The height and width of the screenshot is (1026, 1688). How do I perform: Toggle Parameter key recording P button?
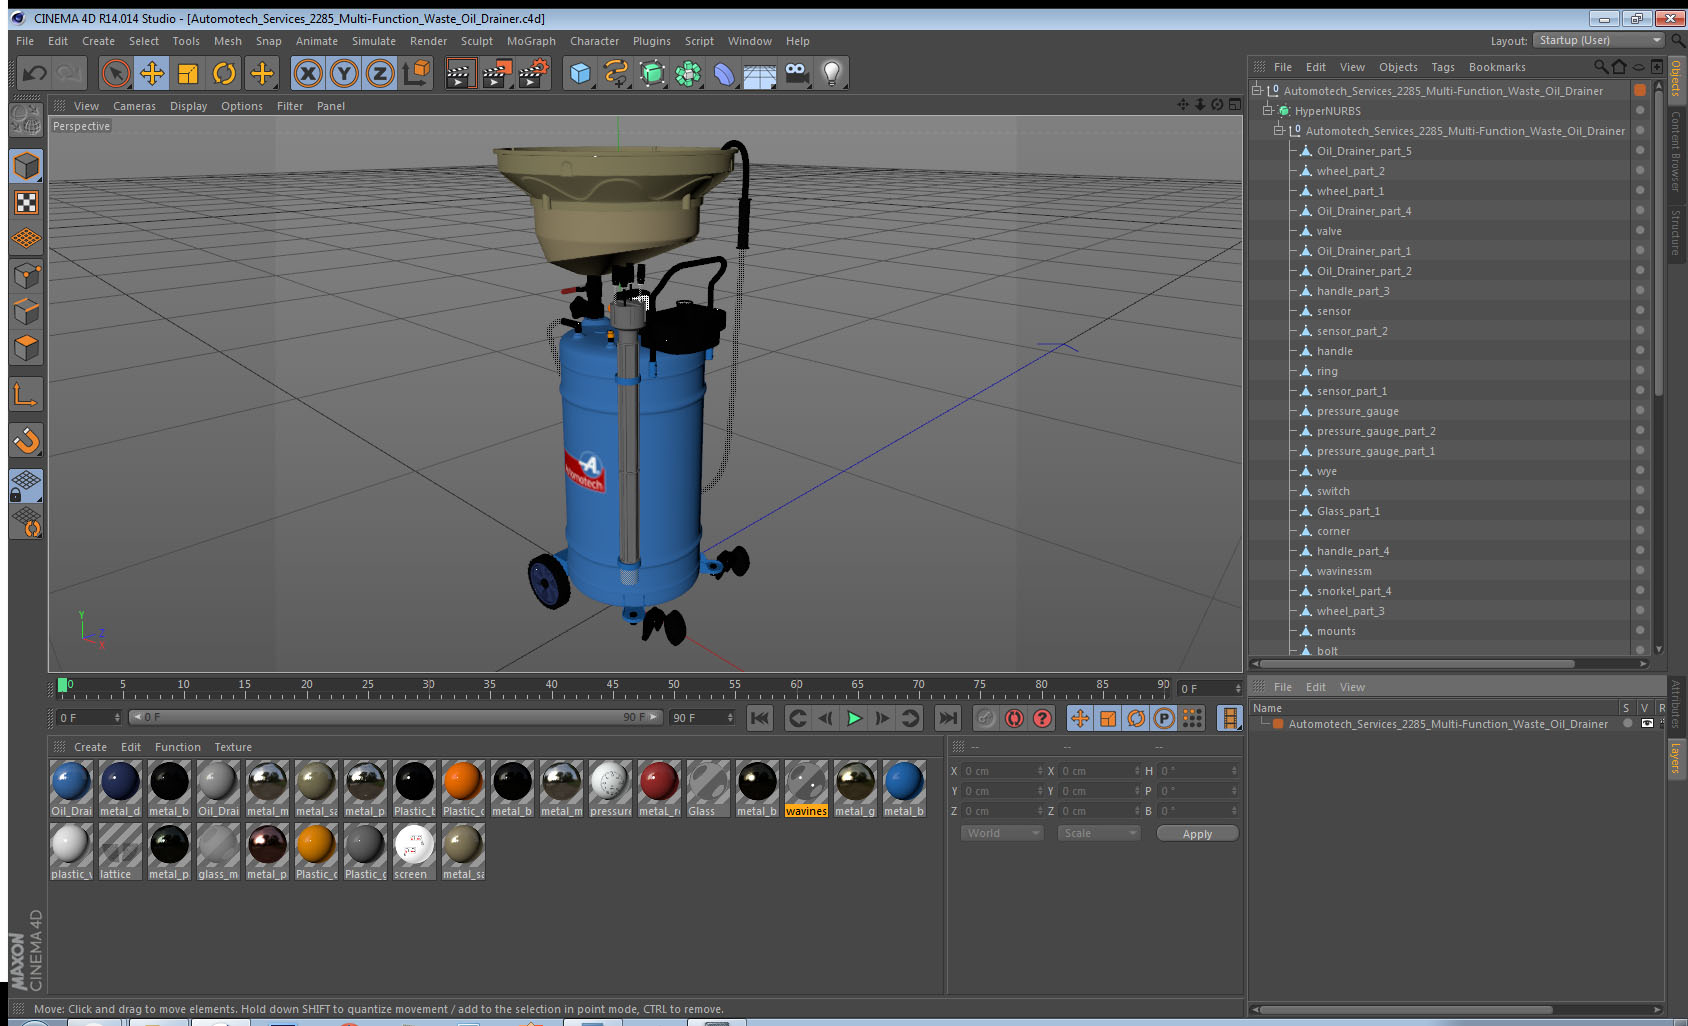point(1164,718)
